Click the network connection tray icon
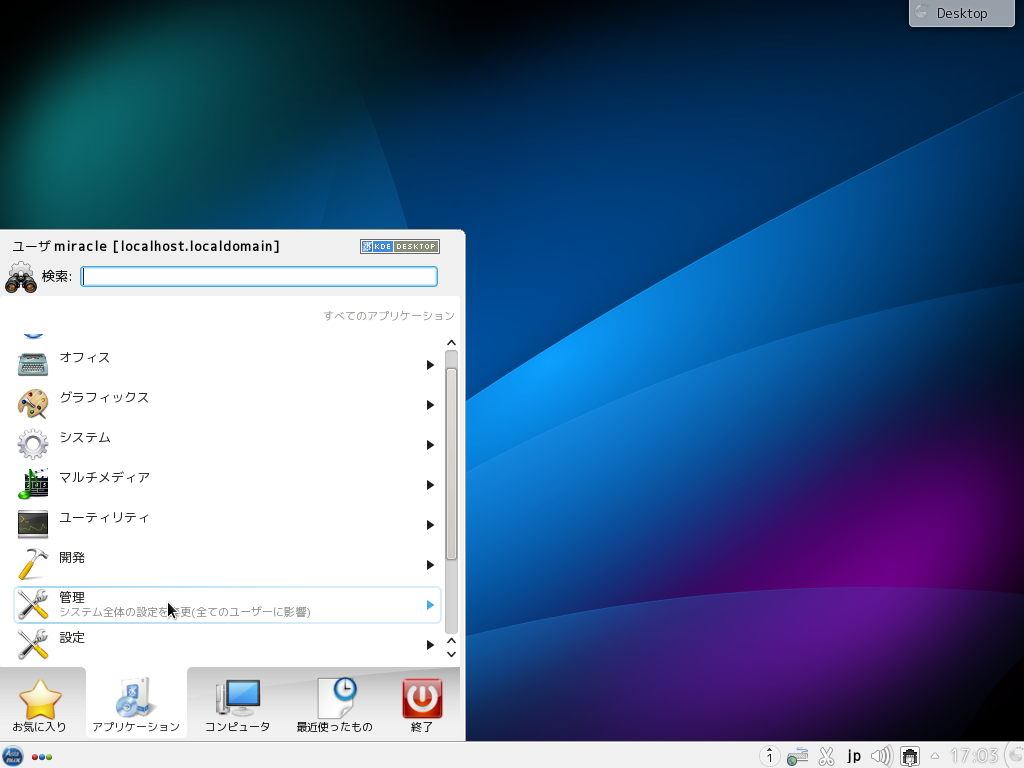The width and height of the screenshot is (1024, 768). click(910, 756)
